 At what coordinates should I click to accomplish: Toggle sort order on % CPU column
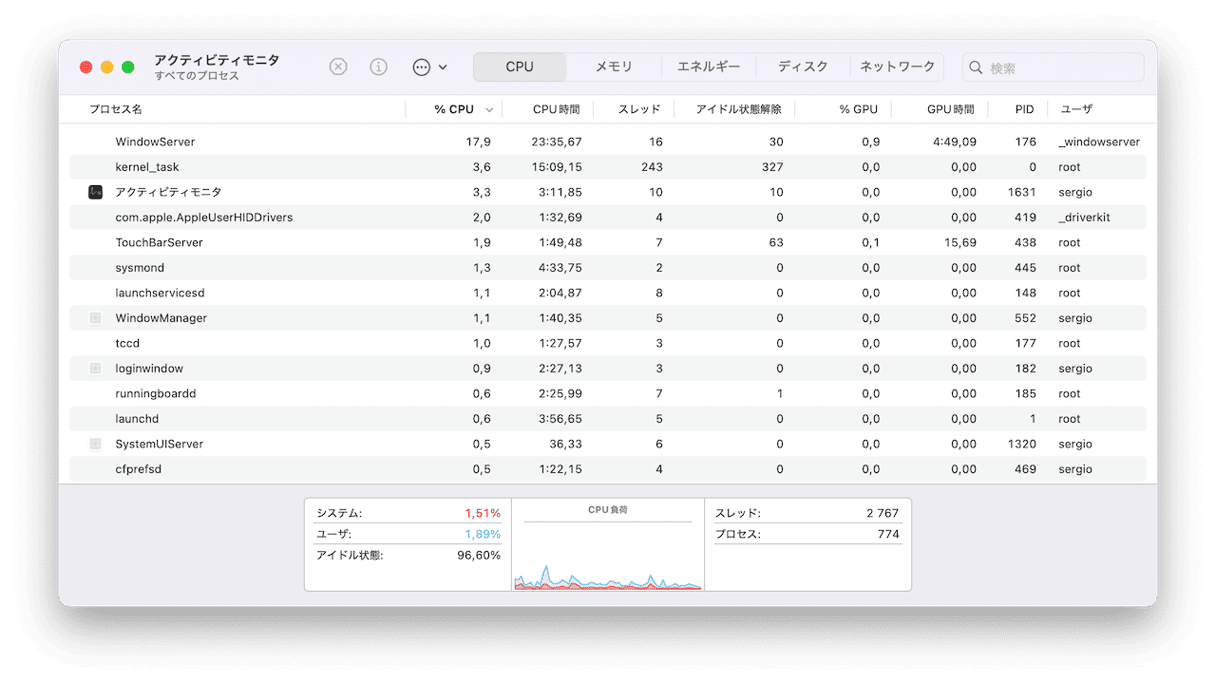pyautogui.click(x=454, y=109)
